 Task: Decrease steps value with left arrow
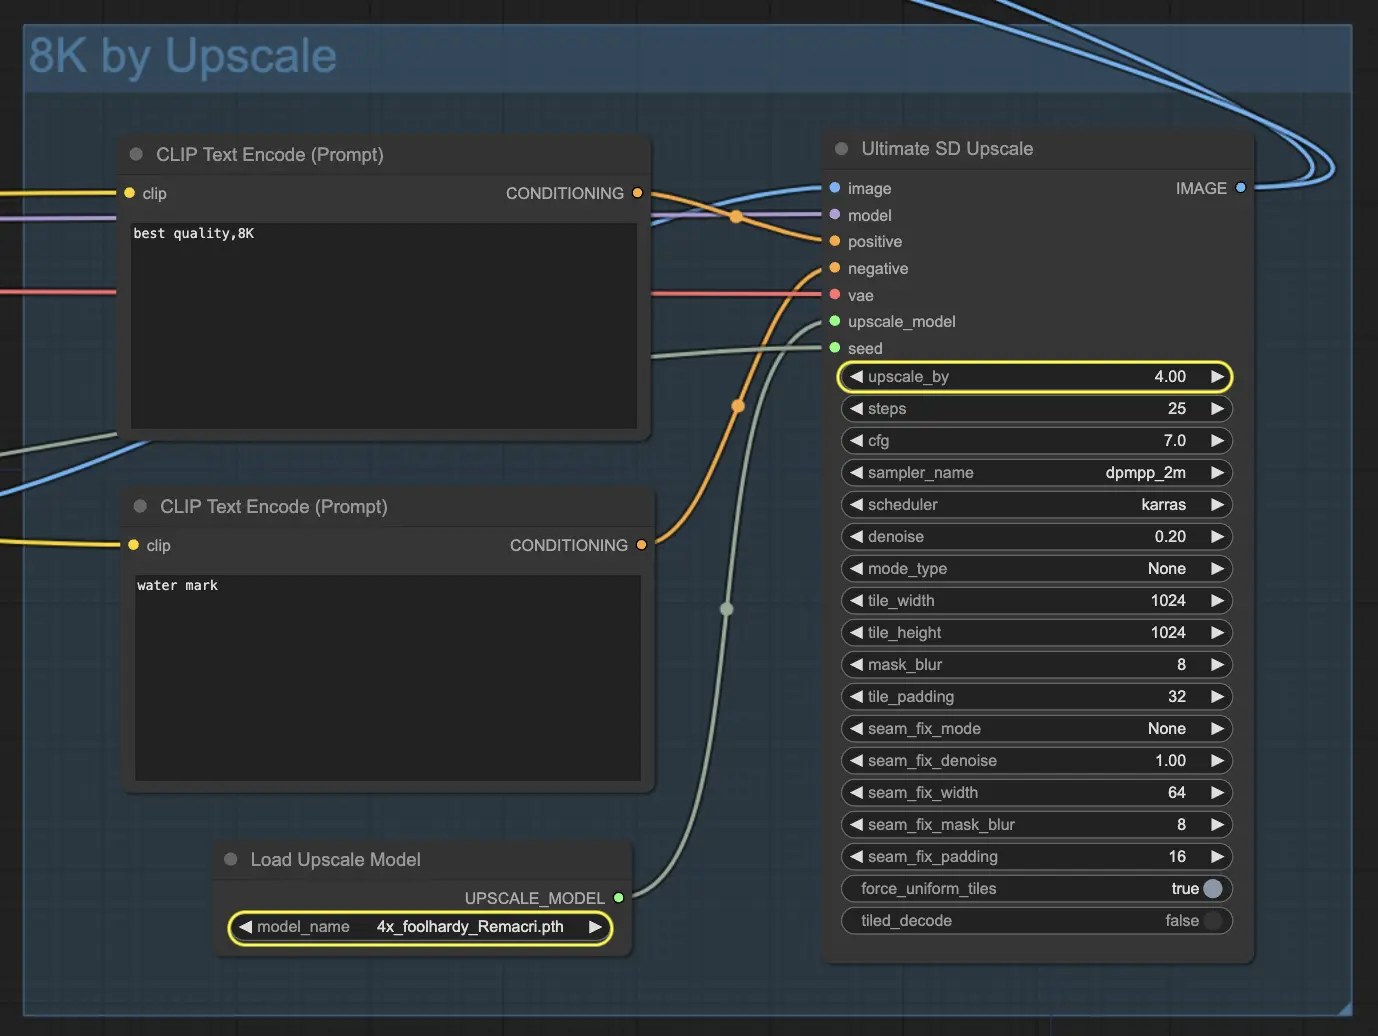click(856, 408)
